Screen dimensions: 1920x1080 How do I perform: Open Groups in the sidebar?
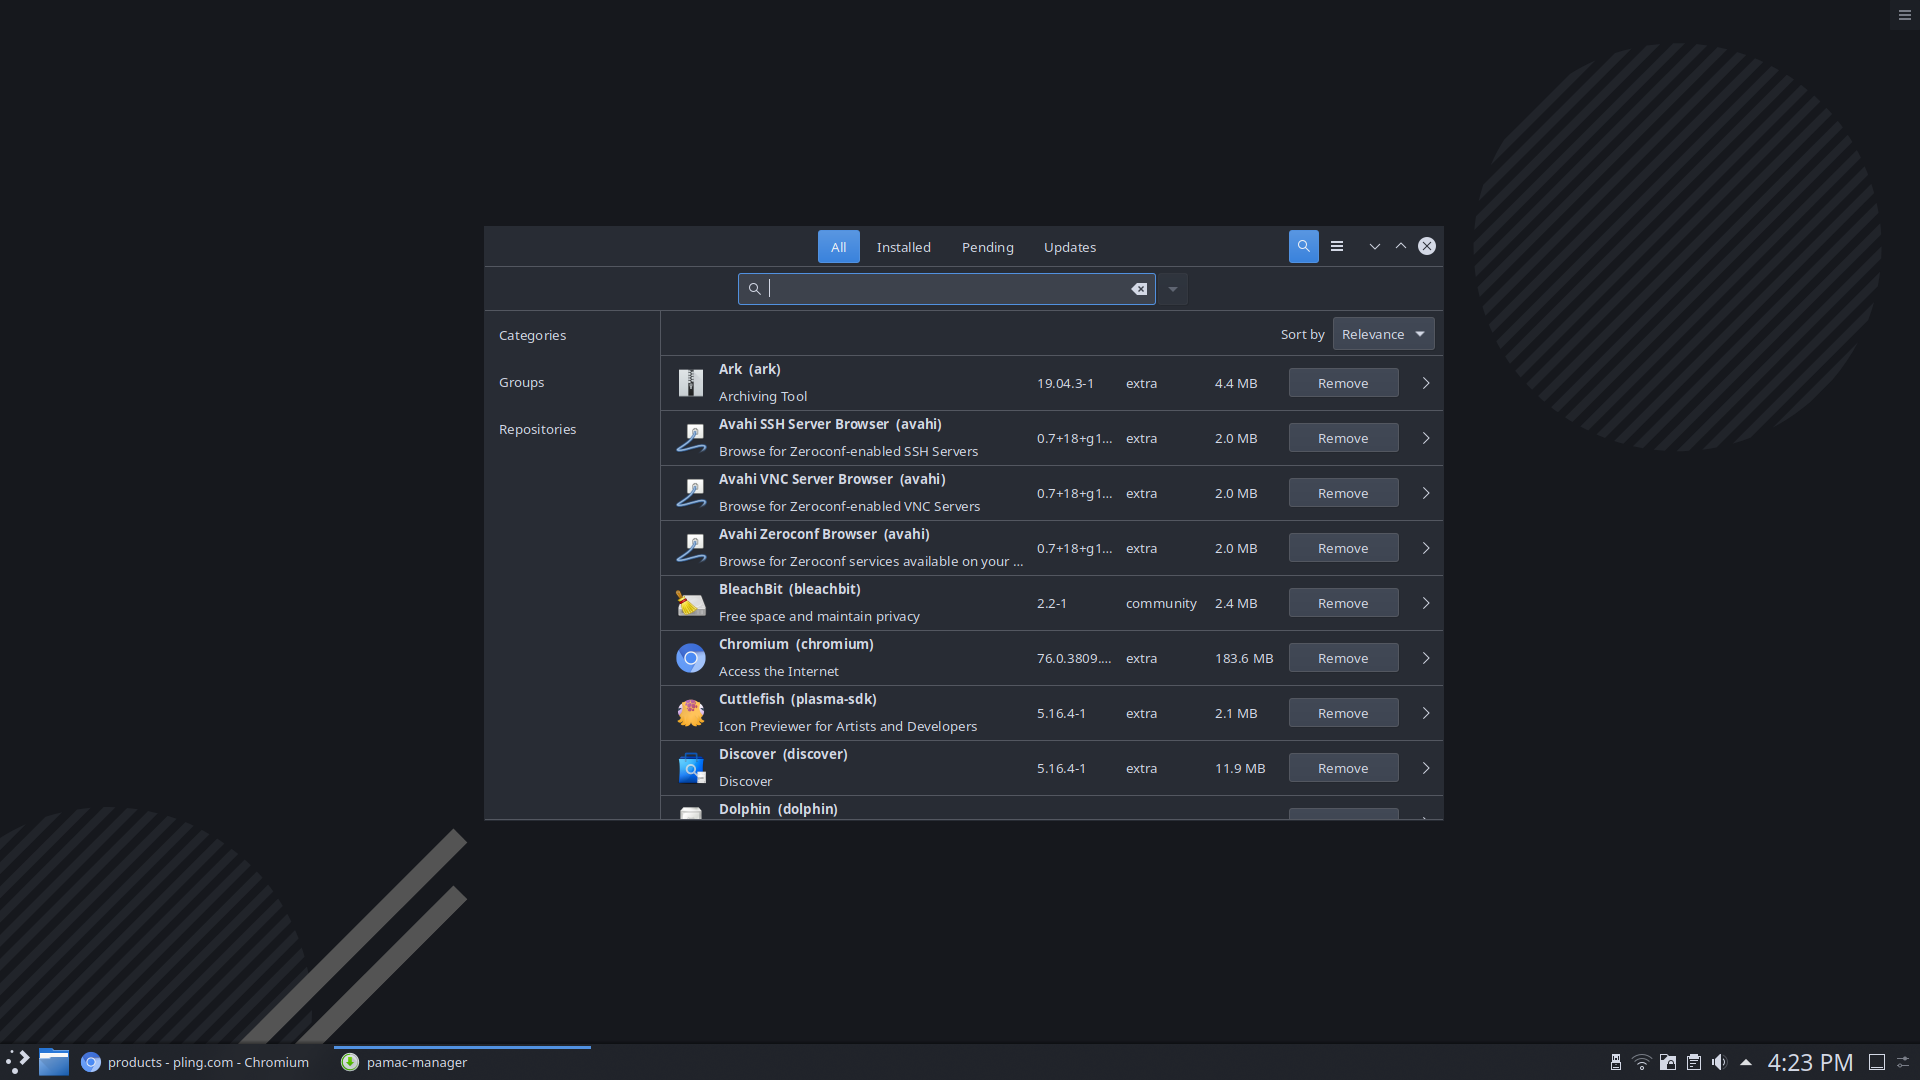[x=521, y=382]
